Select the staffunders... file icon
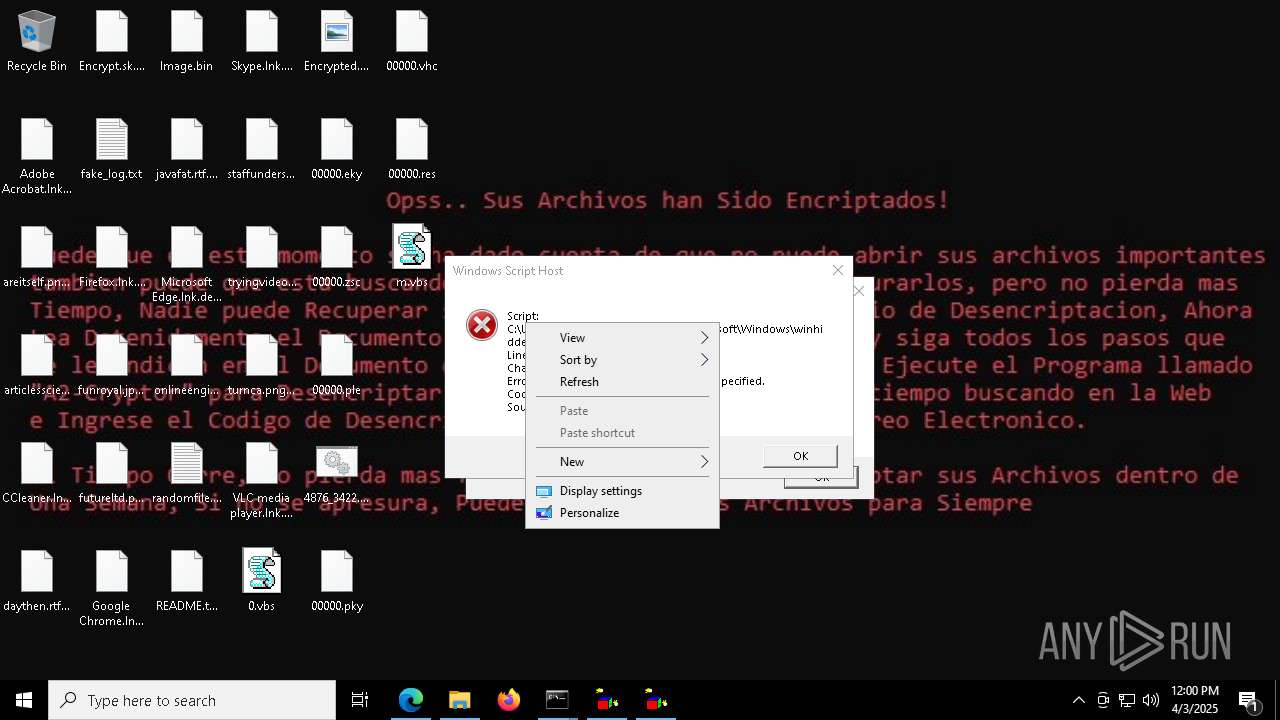Image resolution: width=1280 pixels, height=720 pixels. (262, 150)
